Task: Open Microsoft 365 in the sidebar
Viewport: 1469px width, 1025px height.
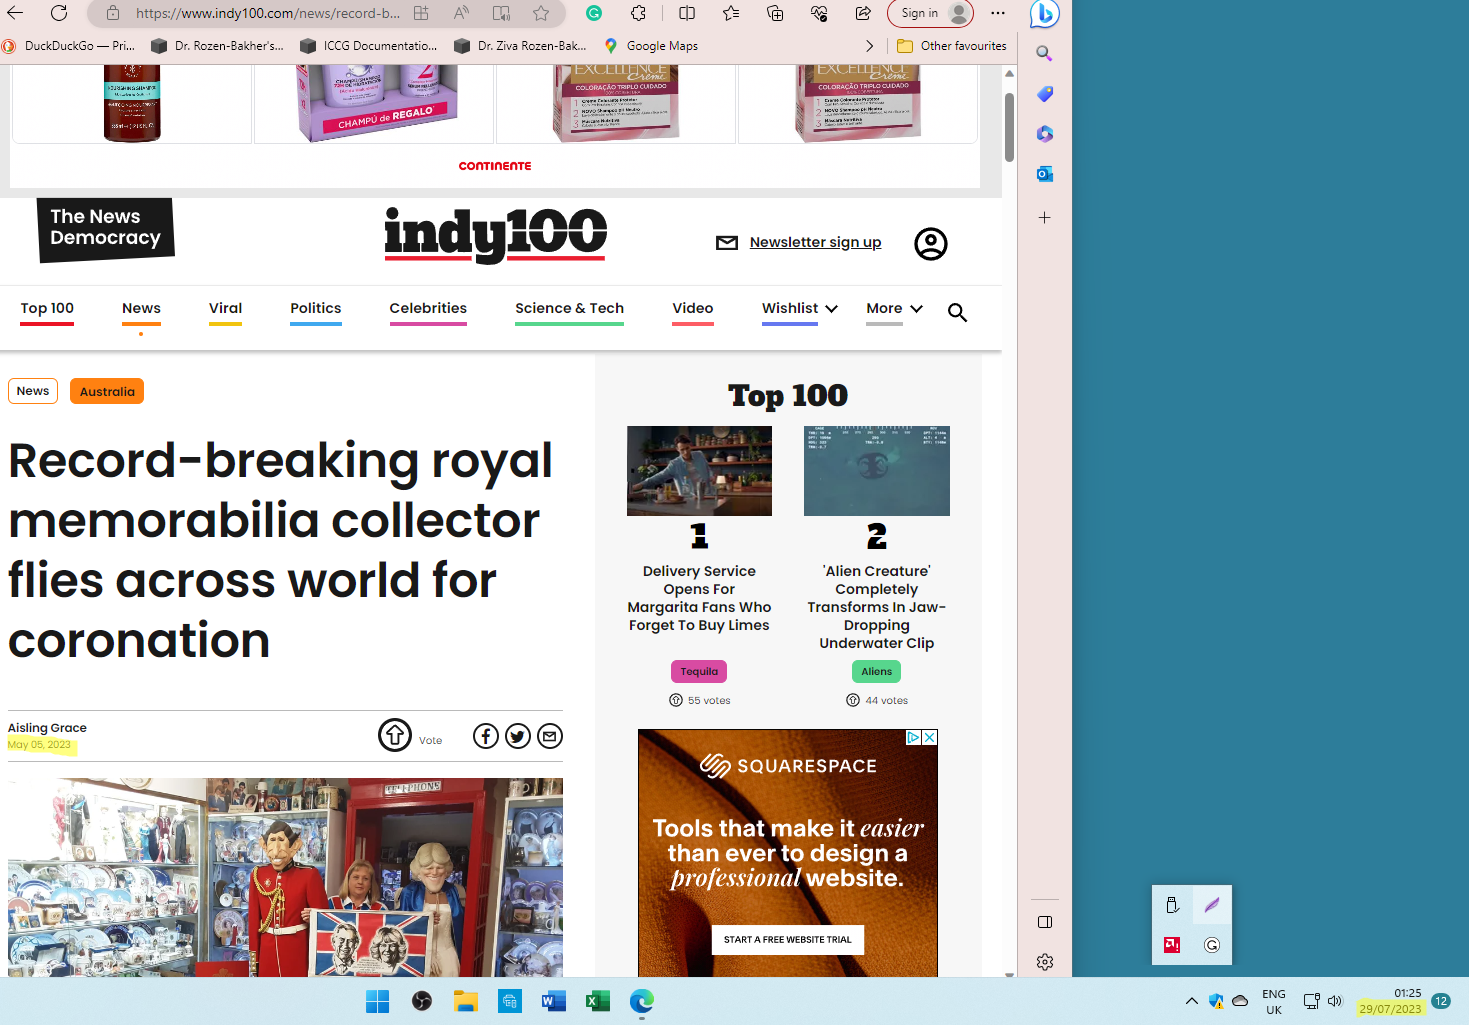Action: click(x=1044, y=134)
